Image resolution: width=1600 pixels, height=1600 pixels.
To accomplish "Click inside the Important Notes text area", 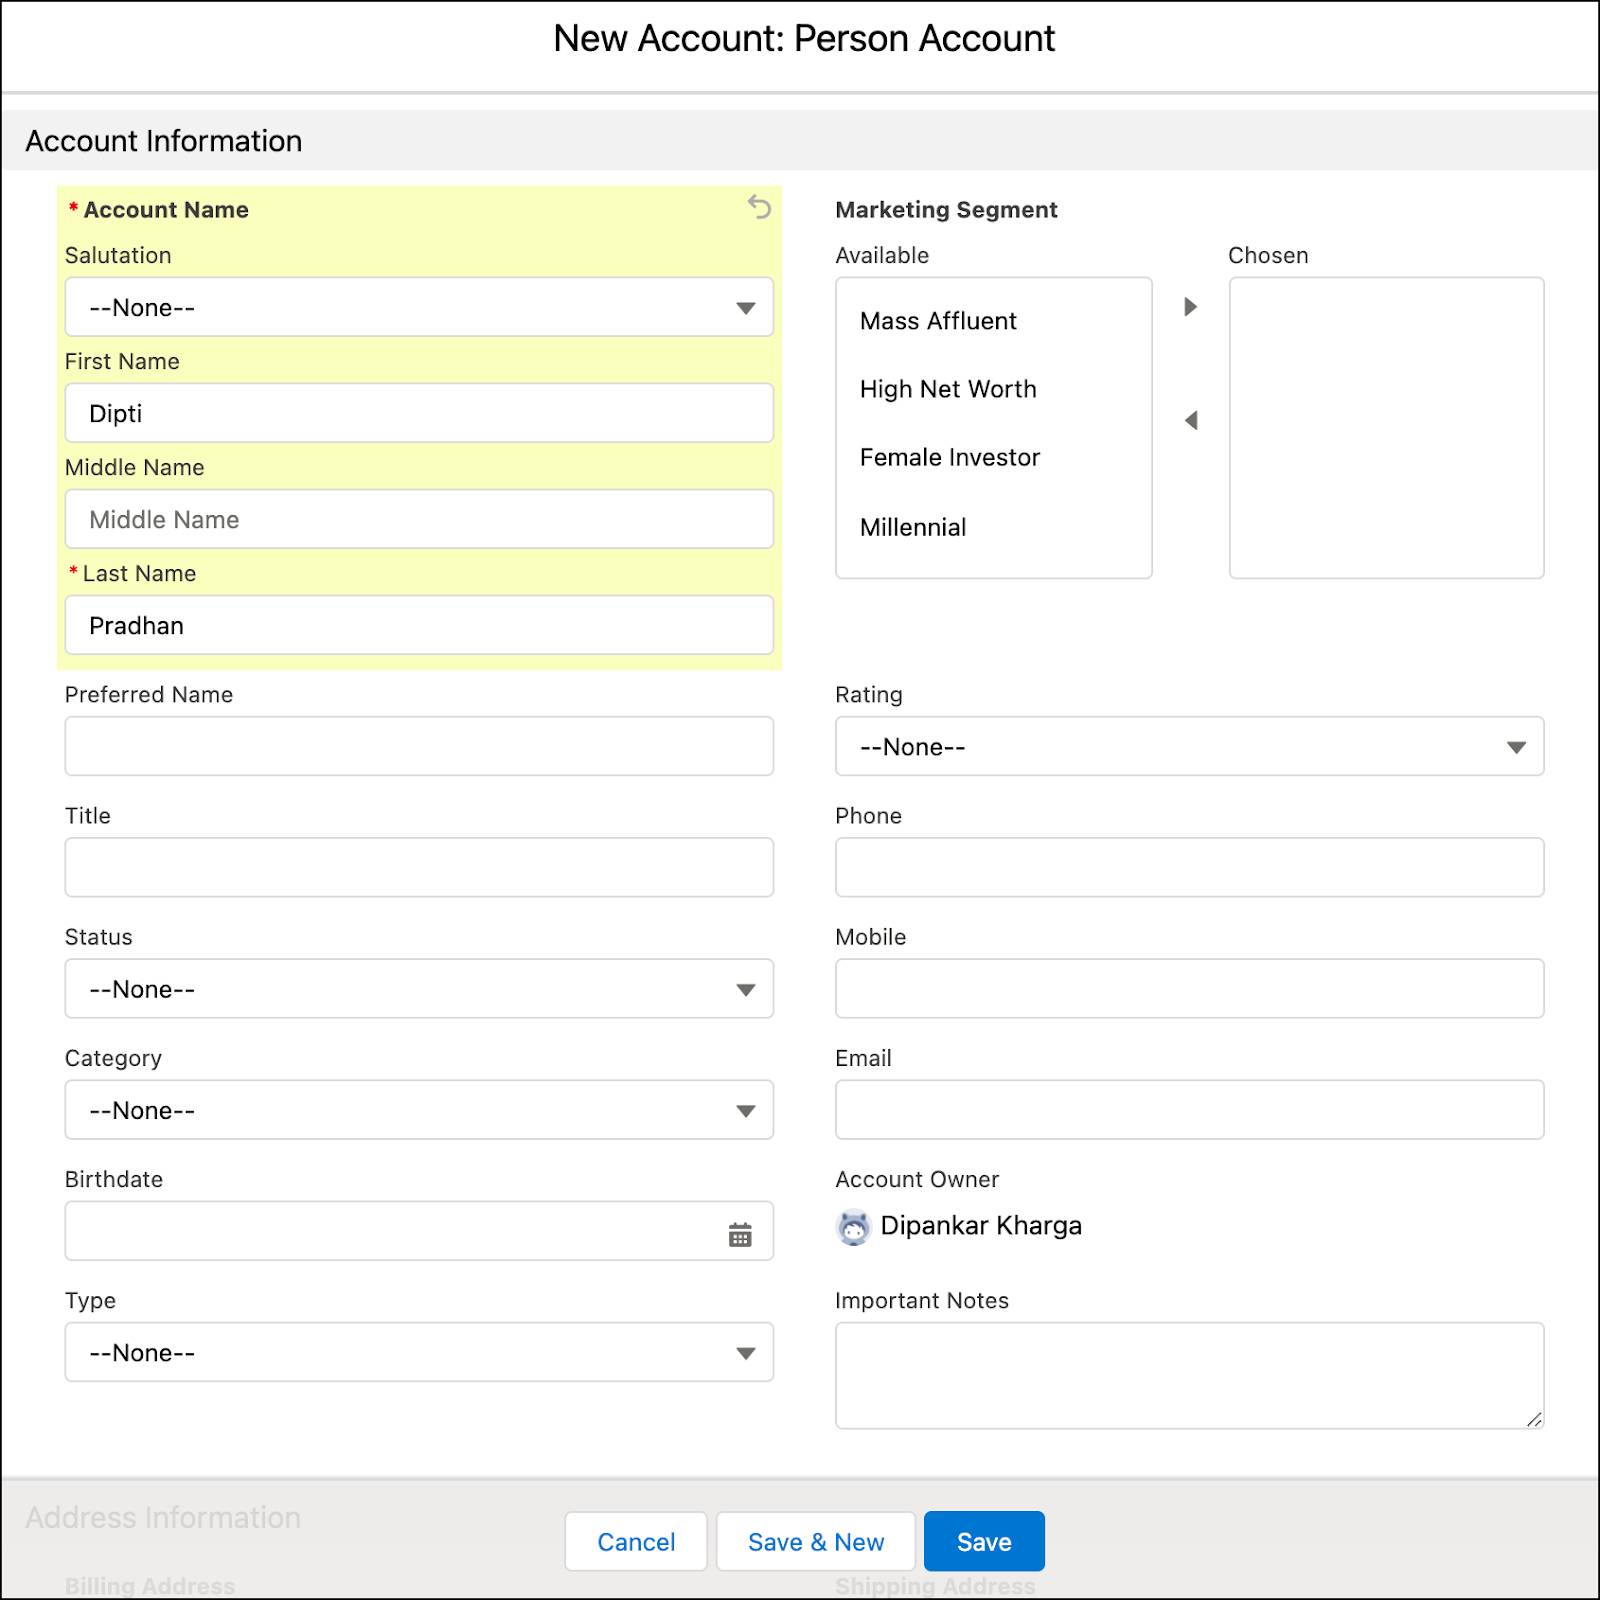I will click(1188, 1375).
